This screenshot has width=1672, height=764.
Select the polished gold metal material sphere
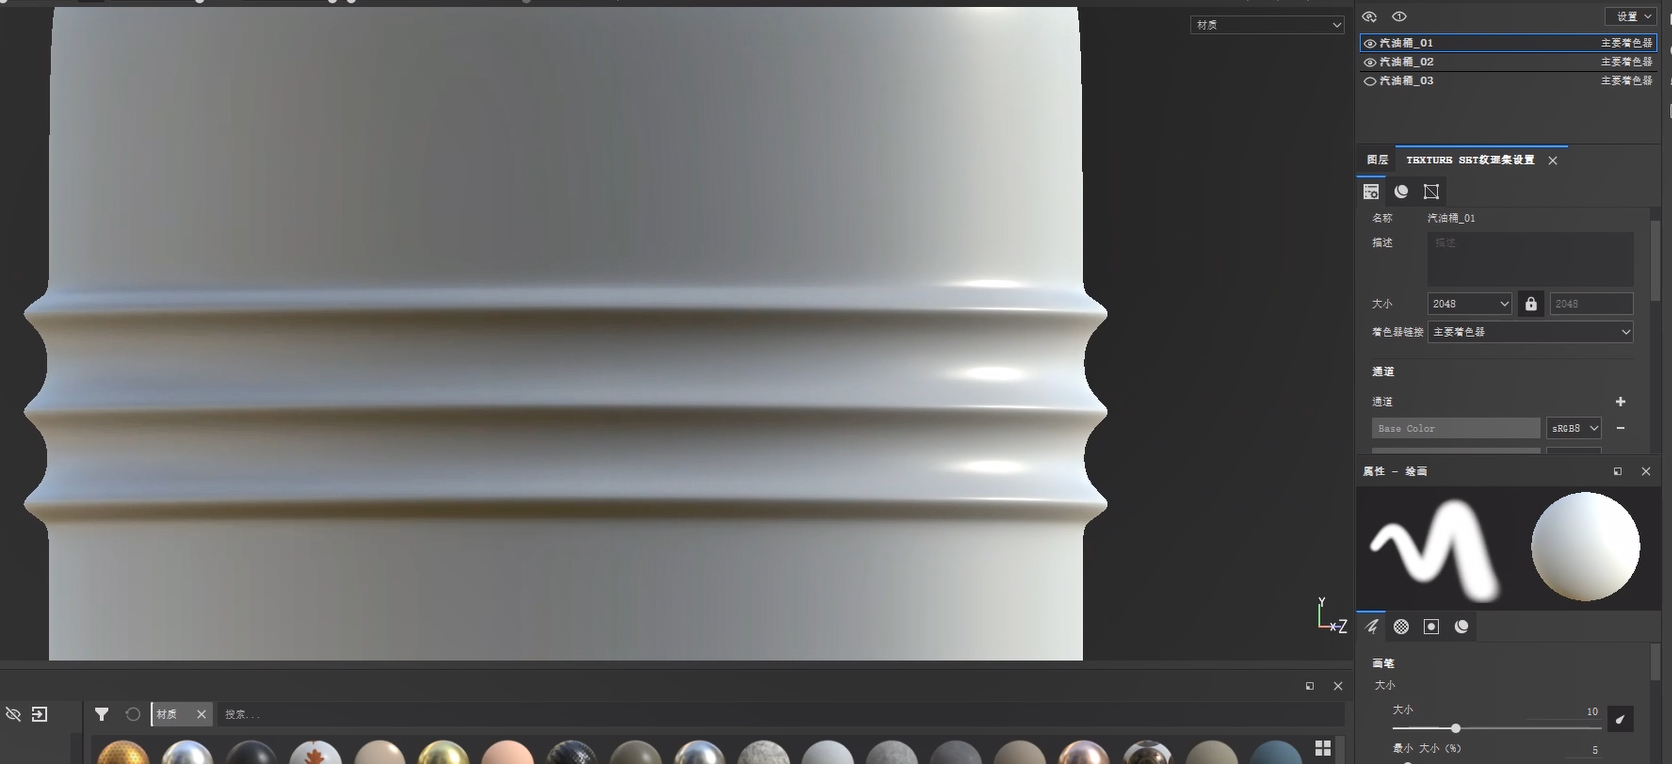pos(443,753)
